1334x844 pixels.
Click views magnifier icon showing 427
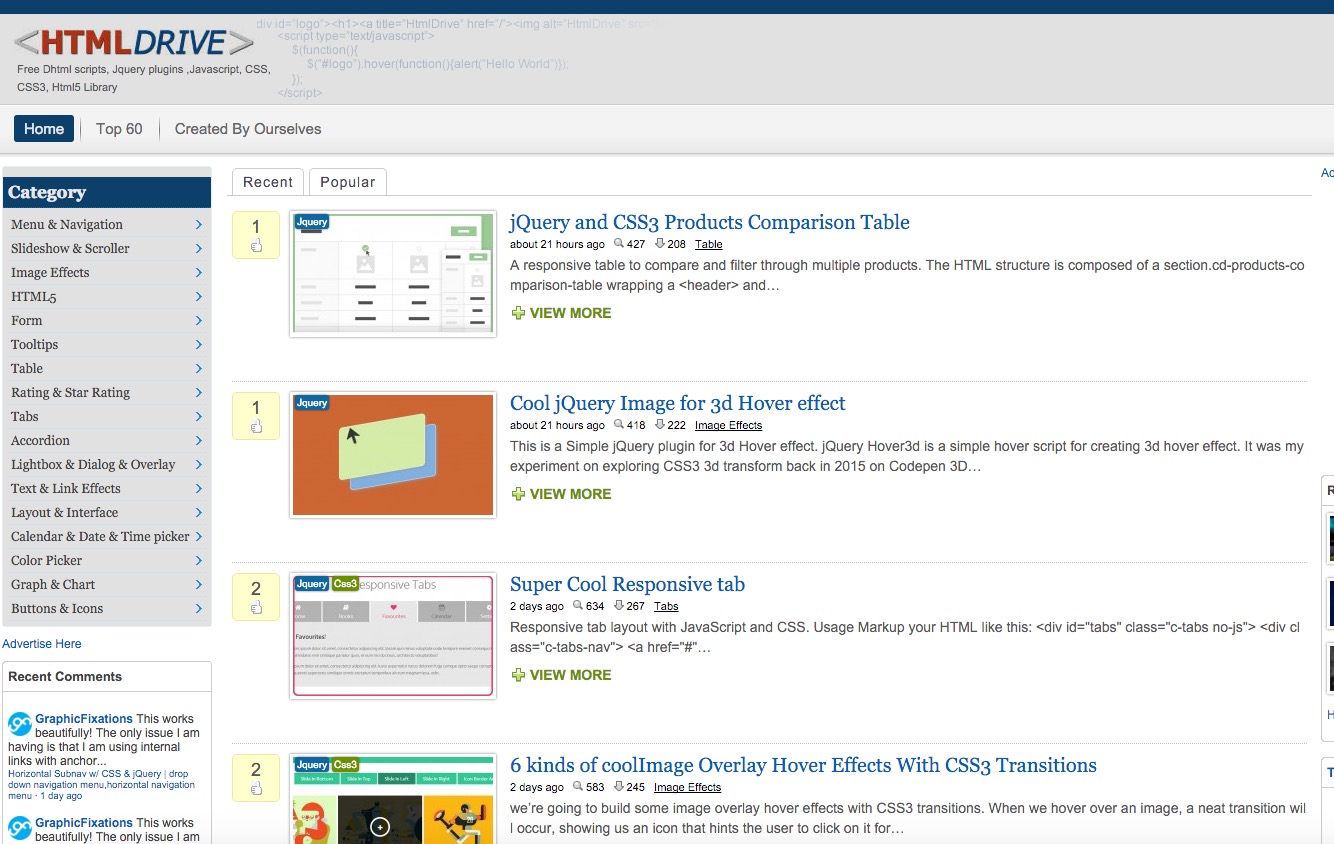point(619,243)
